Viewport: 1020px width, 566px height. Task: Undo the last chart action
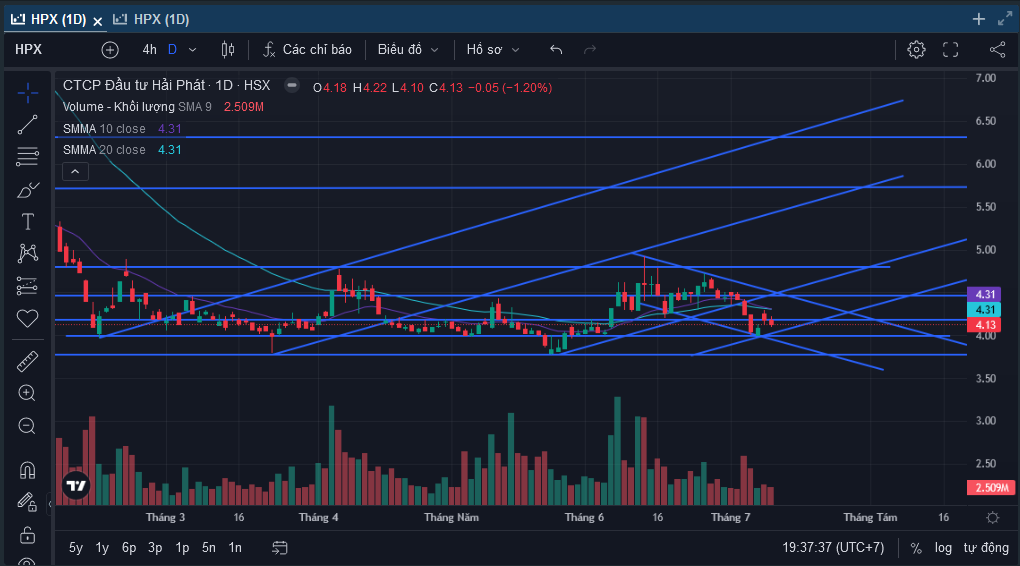tap(556, 49)
